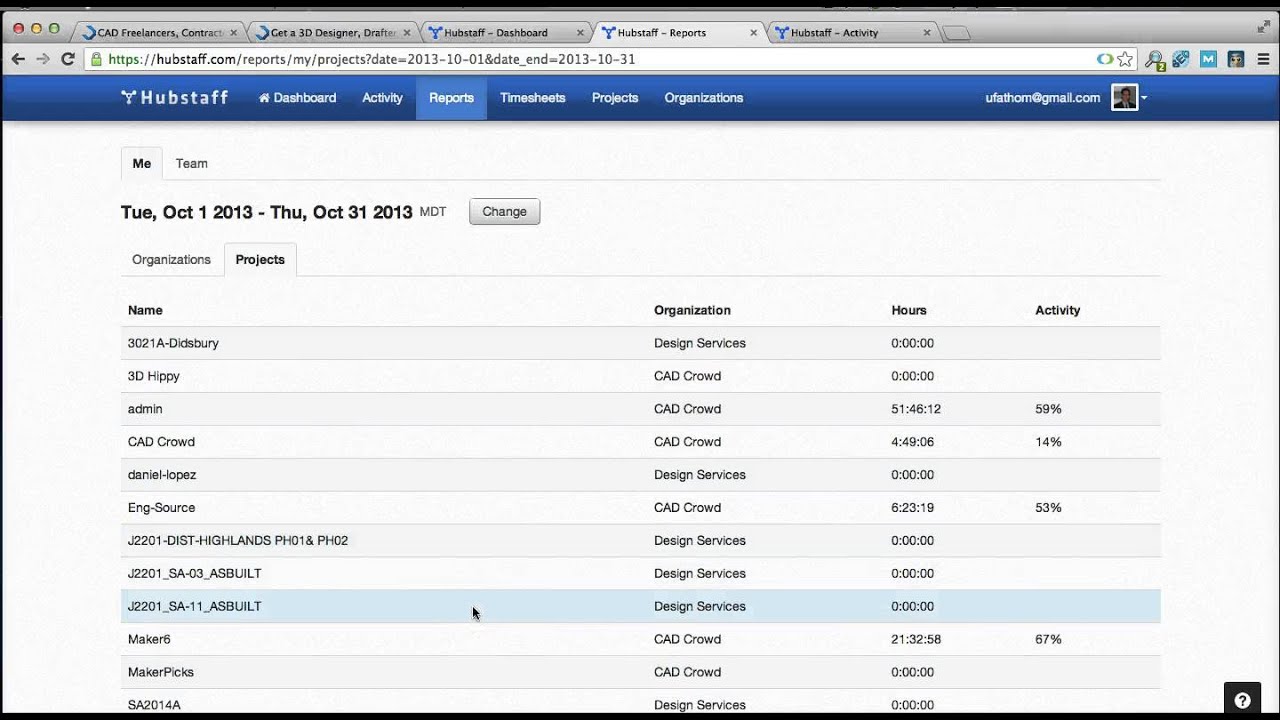This screenshot has width=1280, height=720.
Task: Switch to CAD Freelancers browser tab
Action: click(160, 33)
